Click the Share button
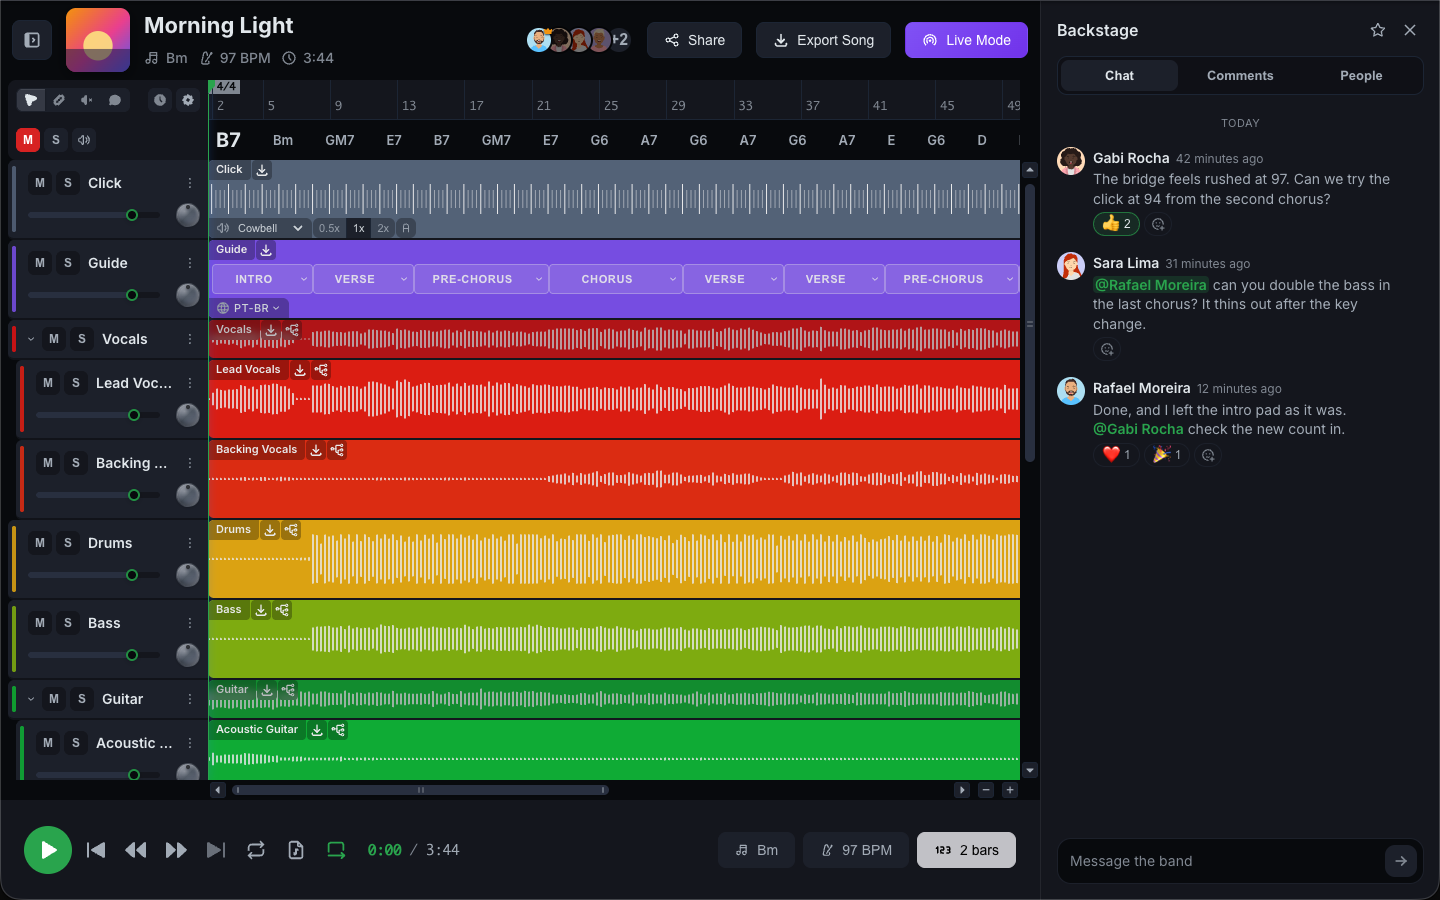The image size is (1440, 900). click(695, 40)
